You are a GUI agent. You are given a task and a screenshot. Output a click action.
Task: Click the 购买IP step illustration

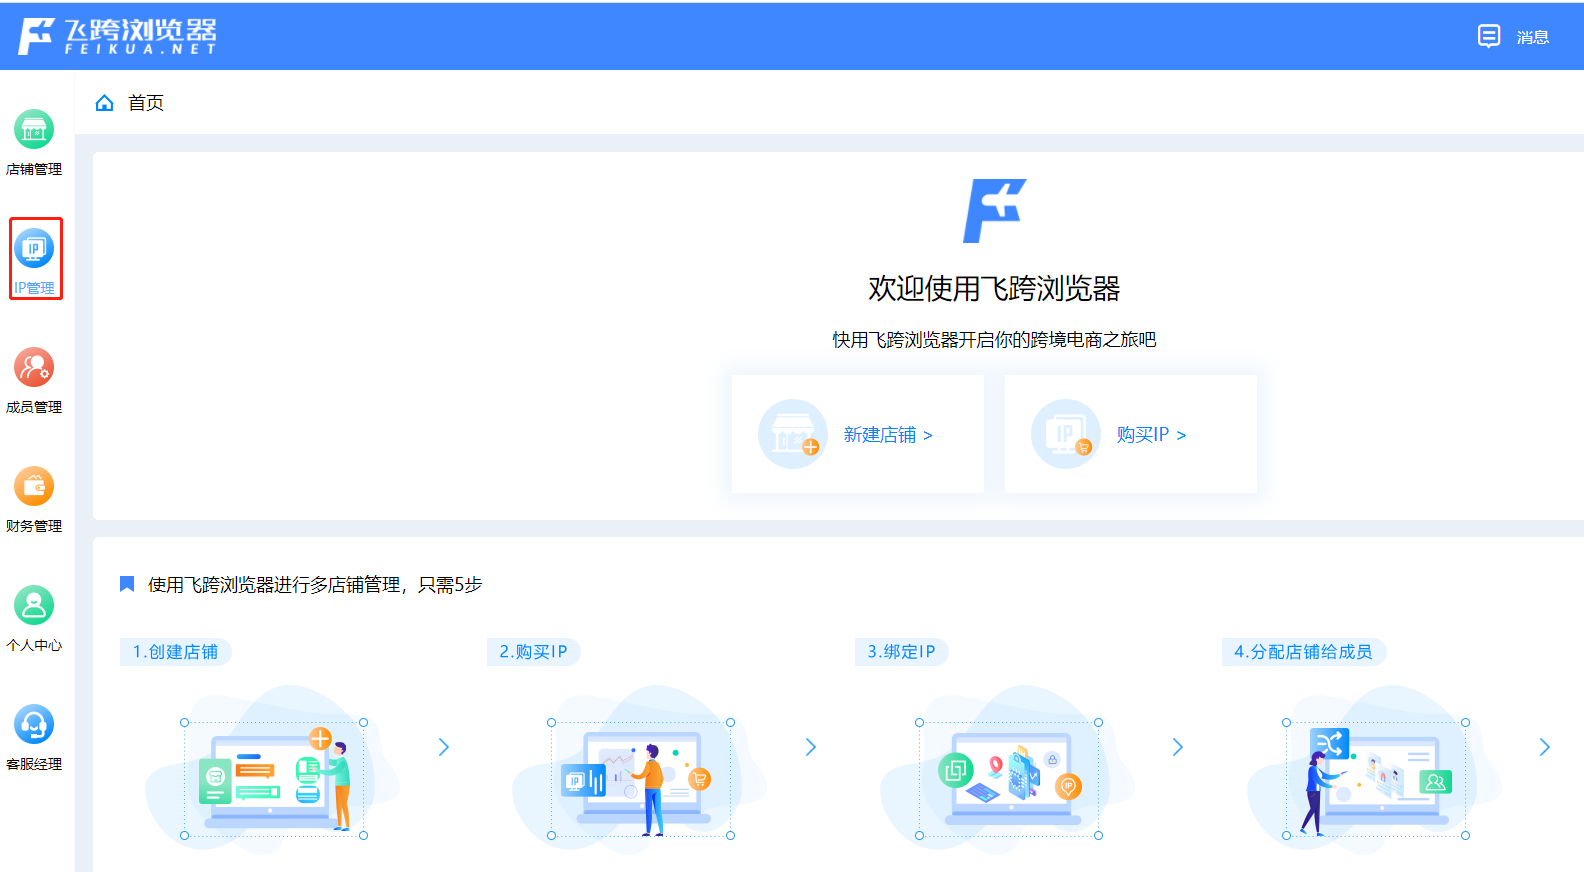coord(640,768)
